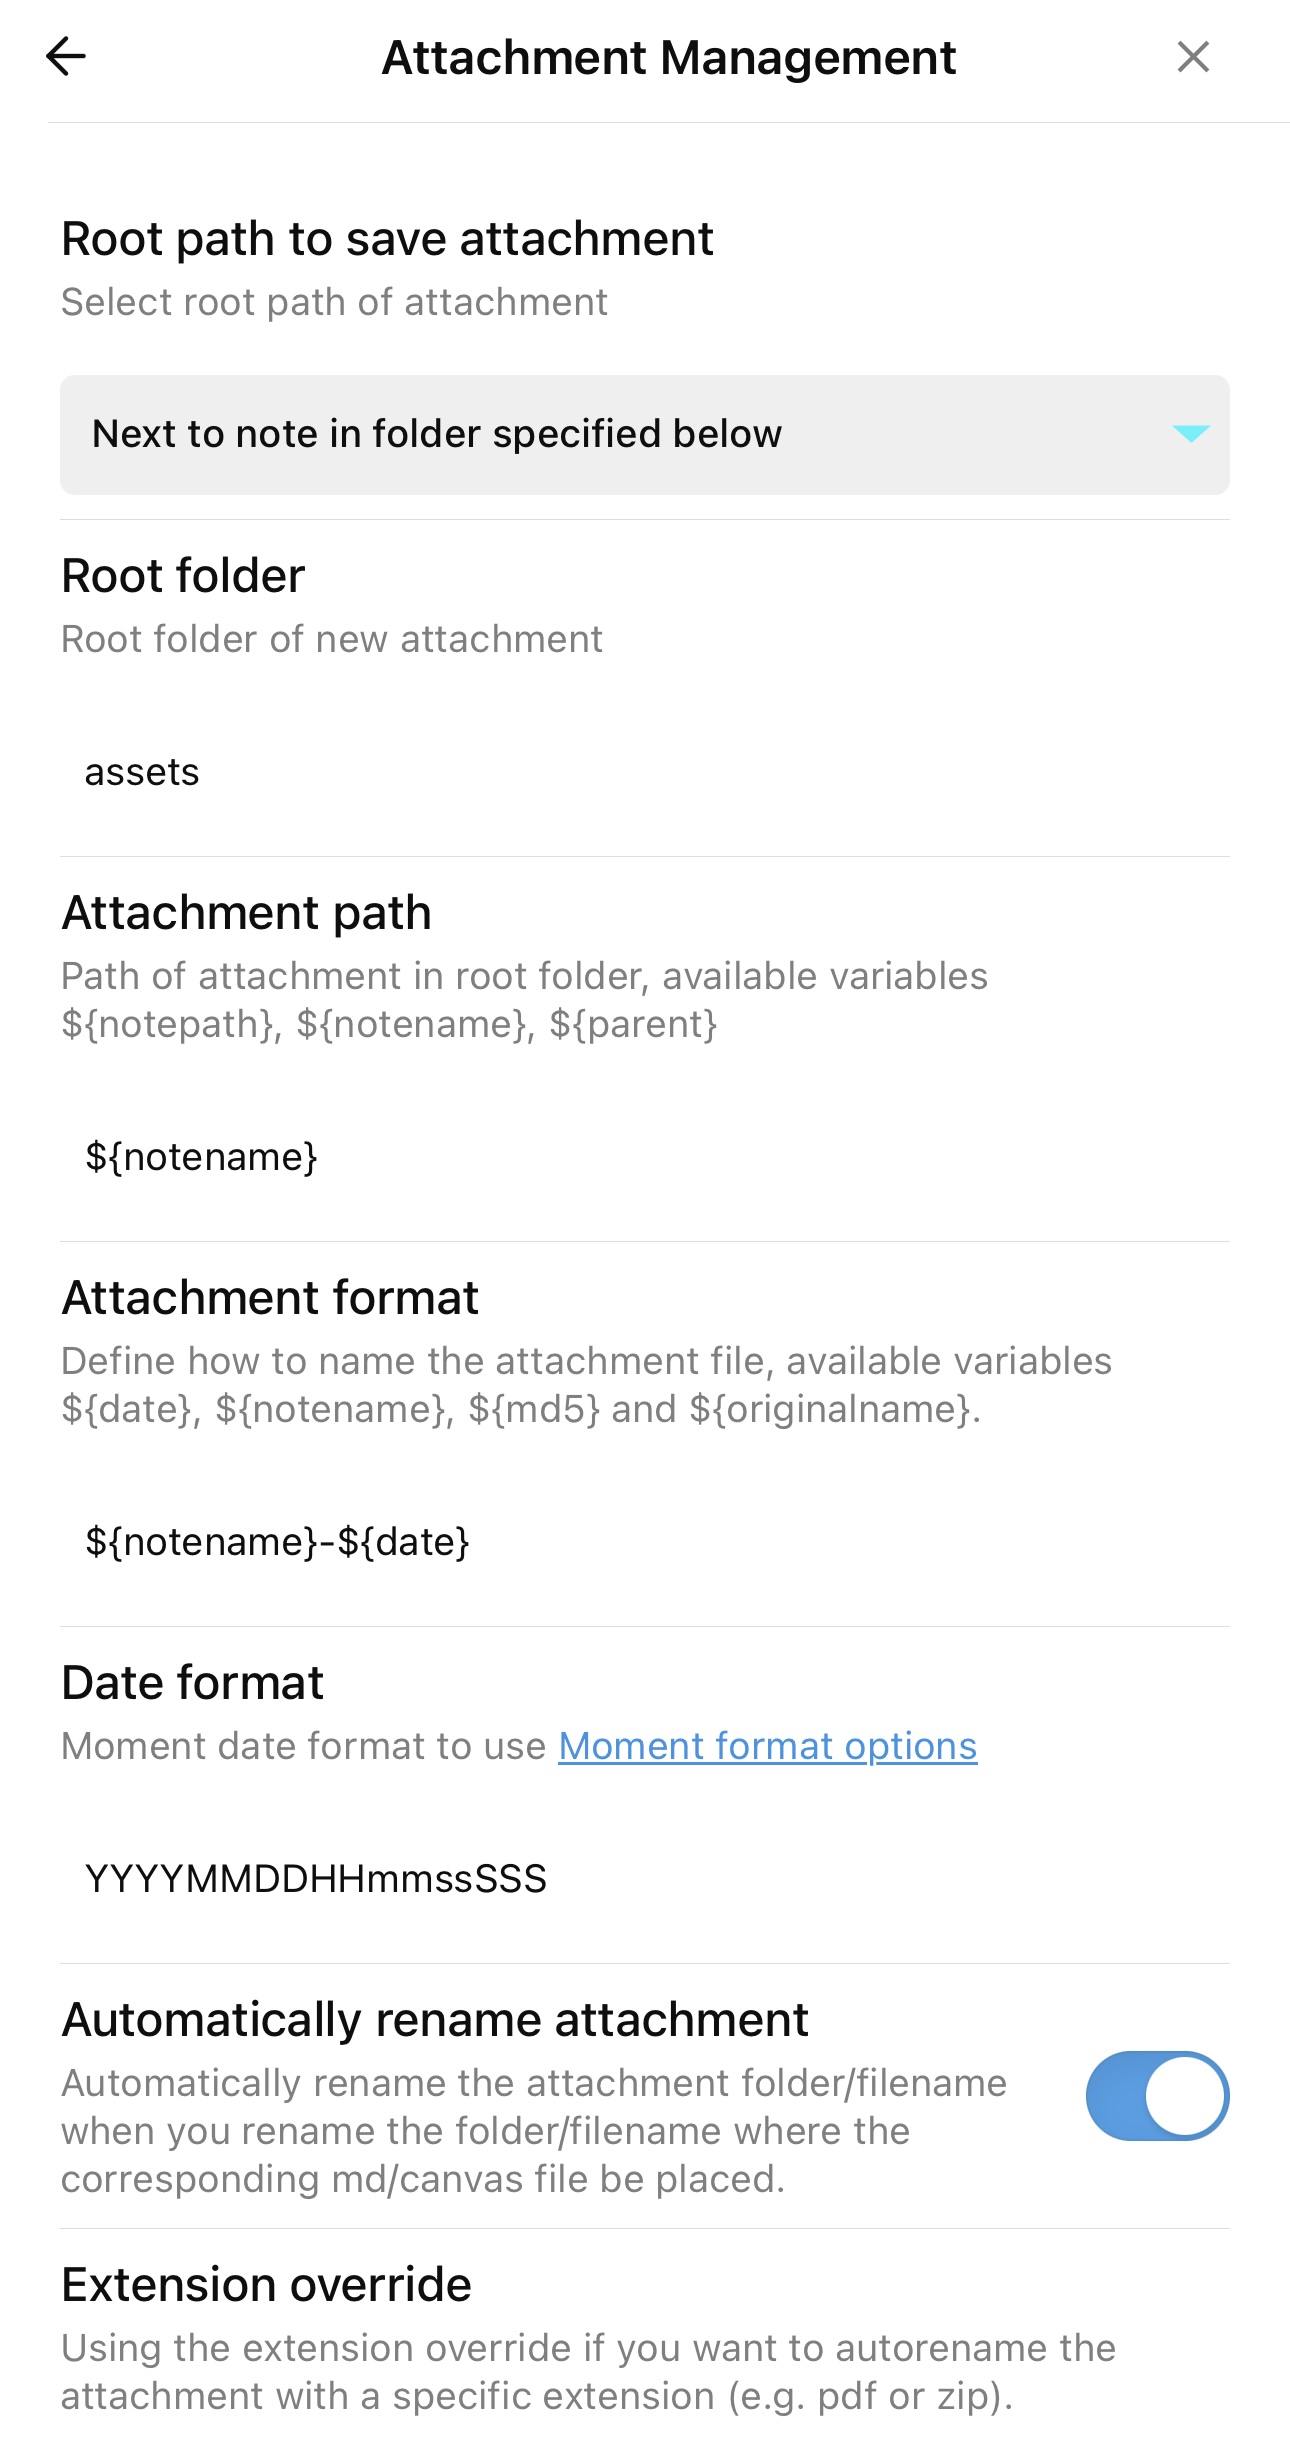The width and height of the screenshot is (1290, 2444).
Task: Click the Attachment path heading
Action: [x=246, y=913]
